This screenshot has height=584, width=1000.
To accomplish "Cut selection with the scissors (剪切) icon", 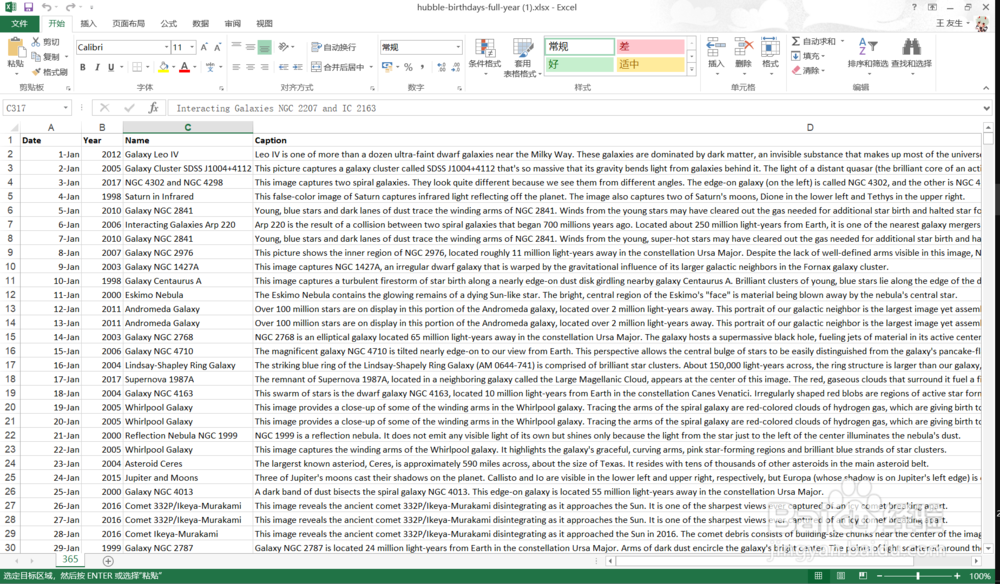I will click(36, 42).
